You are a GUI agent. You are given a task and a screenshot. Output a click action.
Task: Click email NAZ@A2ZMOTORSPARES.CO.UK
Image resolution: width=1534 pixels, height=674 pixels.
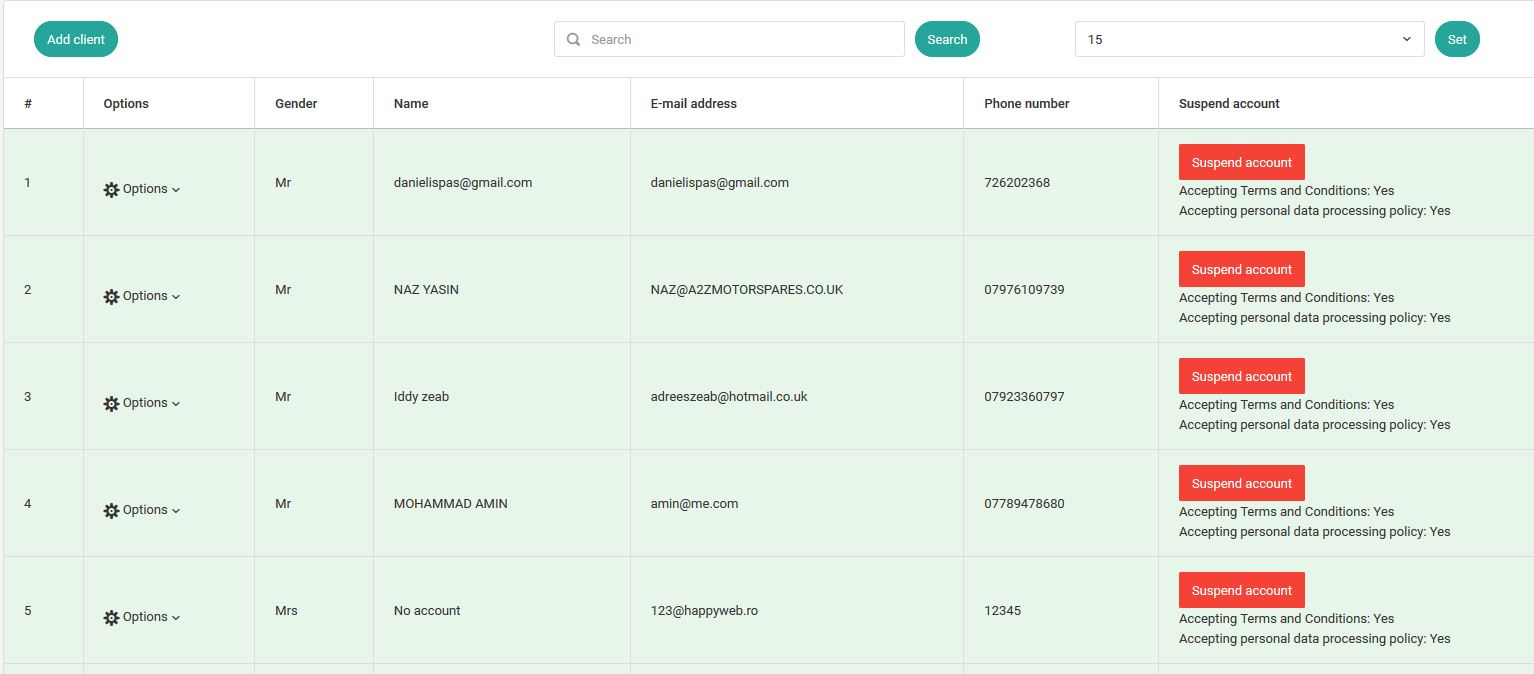pos(747,289)
